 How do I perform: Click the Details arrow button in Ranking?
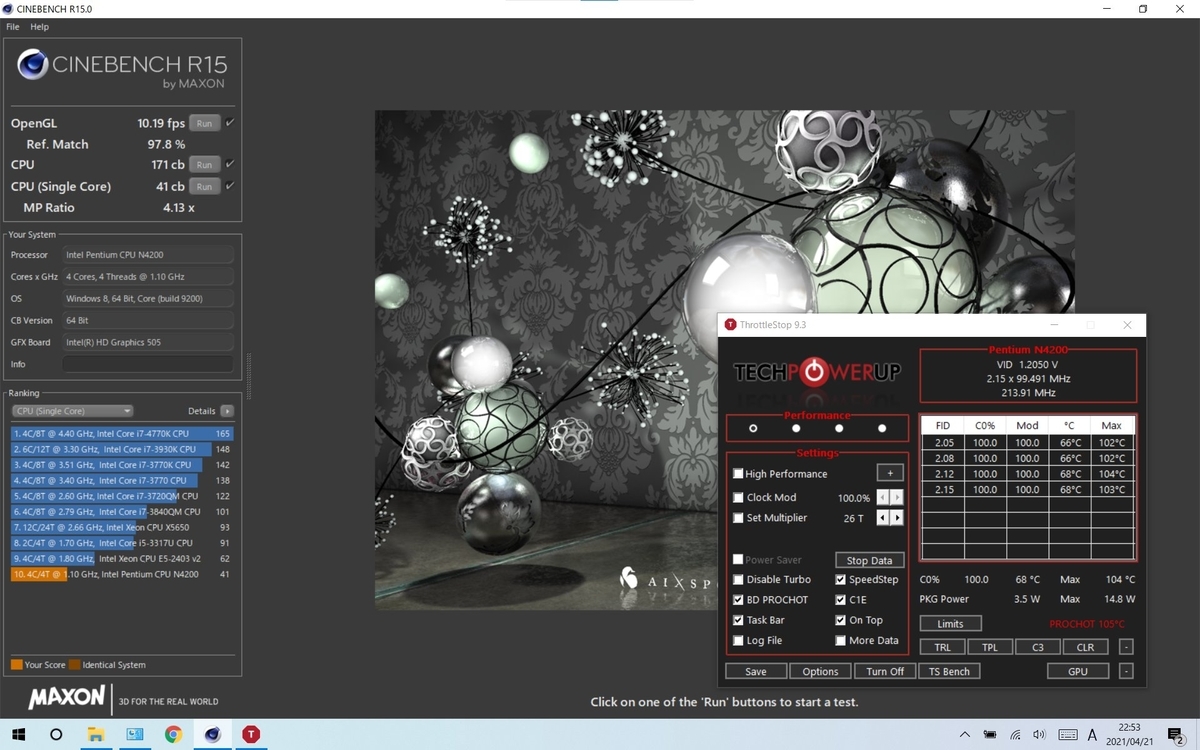[x=227, y=411]
